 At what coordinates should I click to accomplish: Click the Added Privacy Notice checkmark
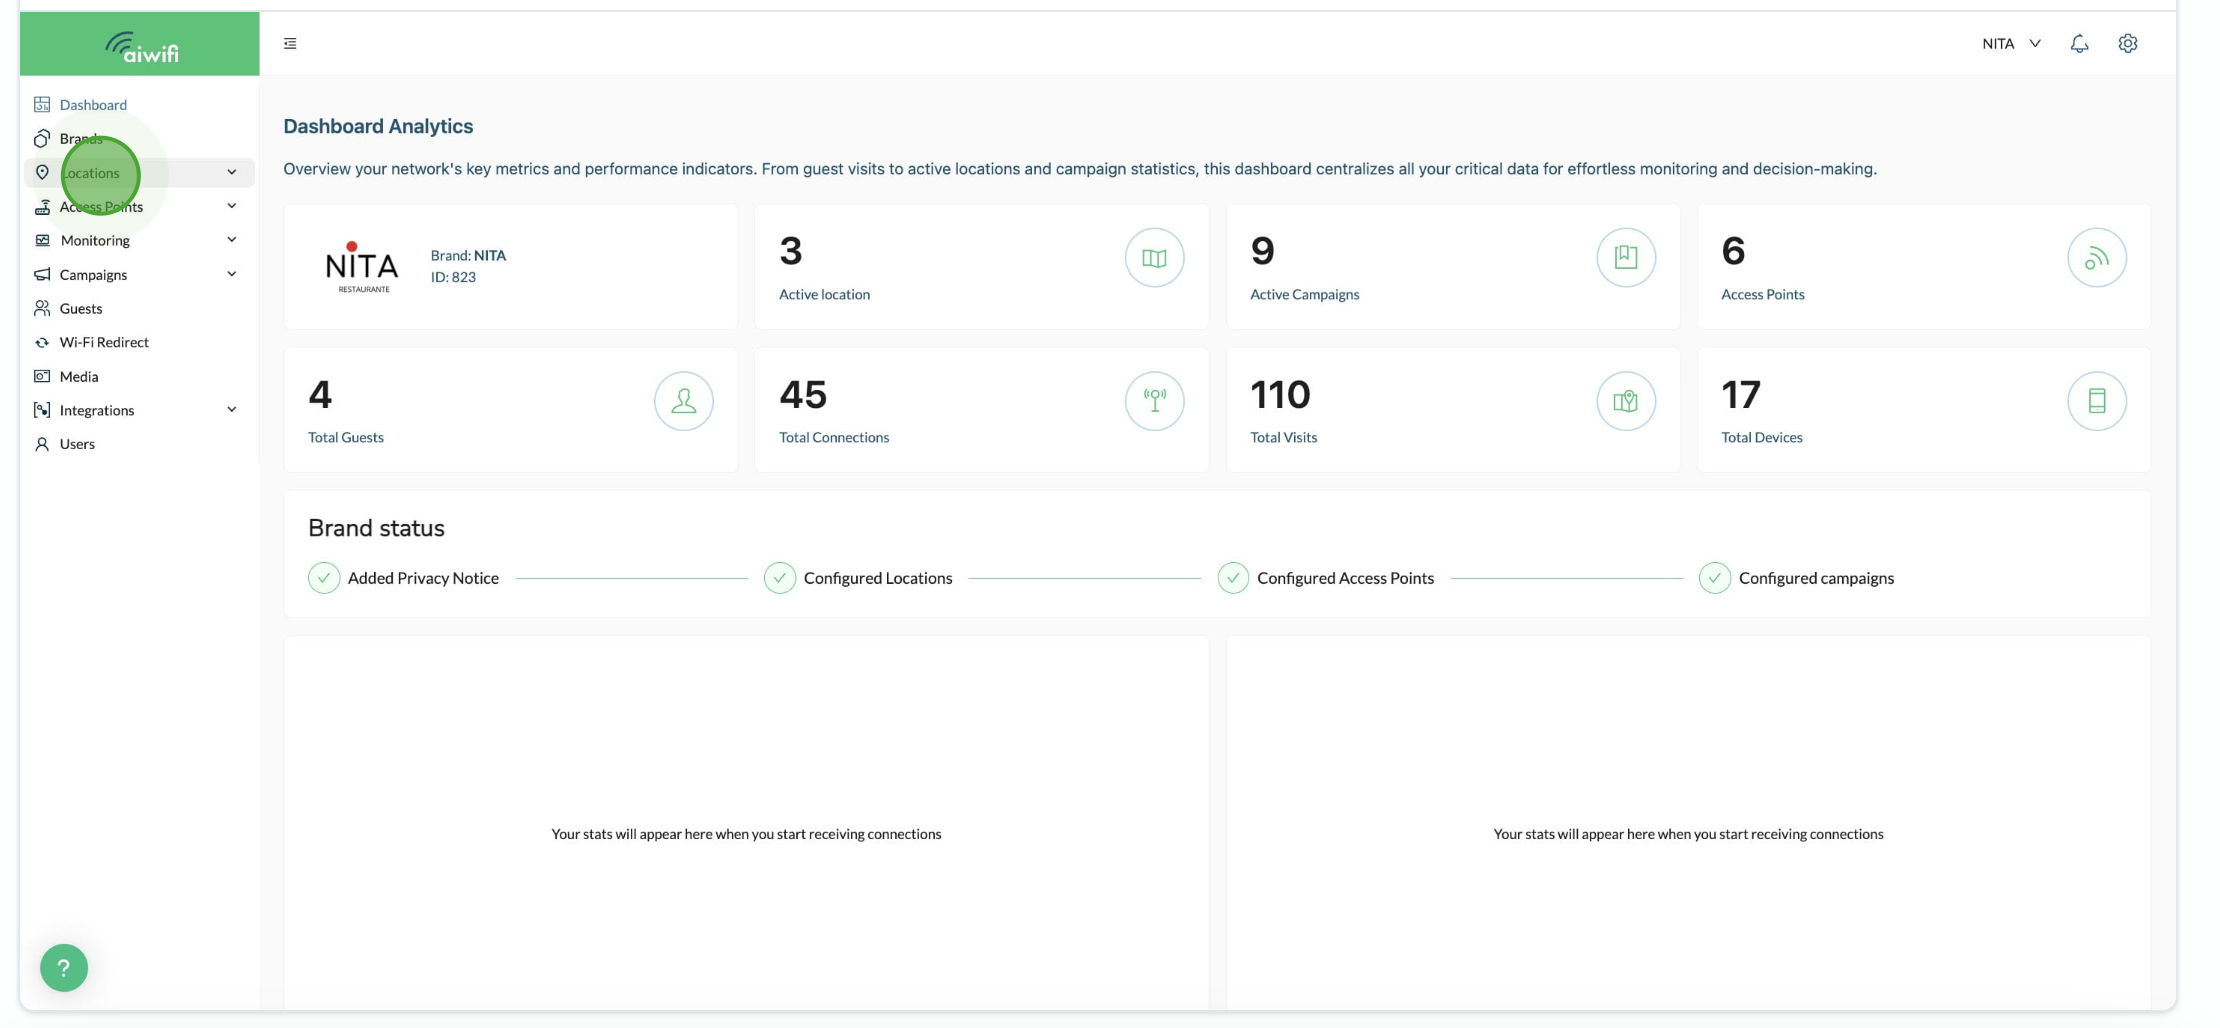pyautogui.click(x=324, y=578)
